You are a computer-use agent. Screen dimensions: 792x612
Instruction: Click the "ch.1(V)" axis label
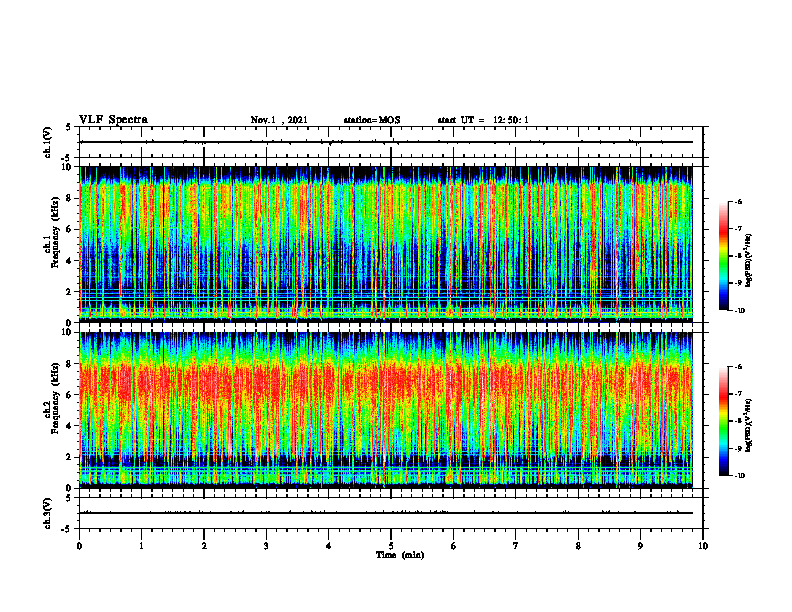point(47,142)
